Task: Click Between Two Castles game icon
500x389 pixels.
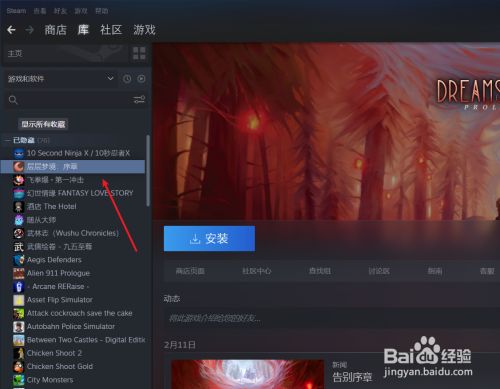Action: pyautogui.click(x=19, y=340)
